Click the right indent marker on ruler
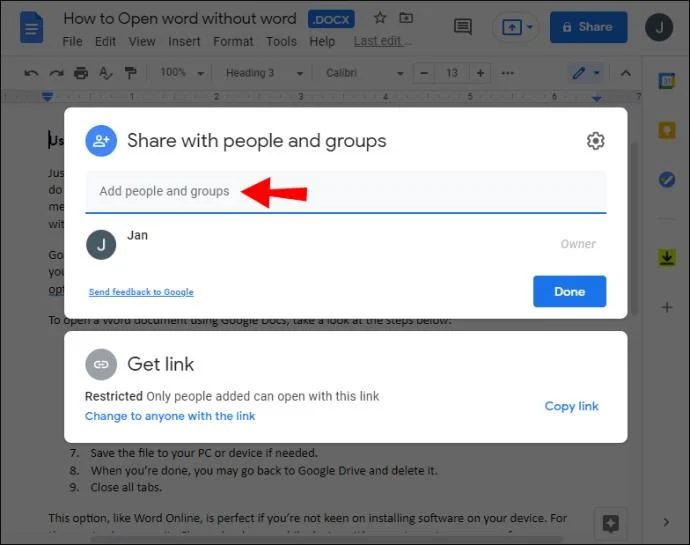690x545 pixels. [596, 98]
